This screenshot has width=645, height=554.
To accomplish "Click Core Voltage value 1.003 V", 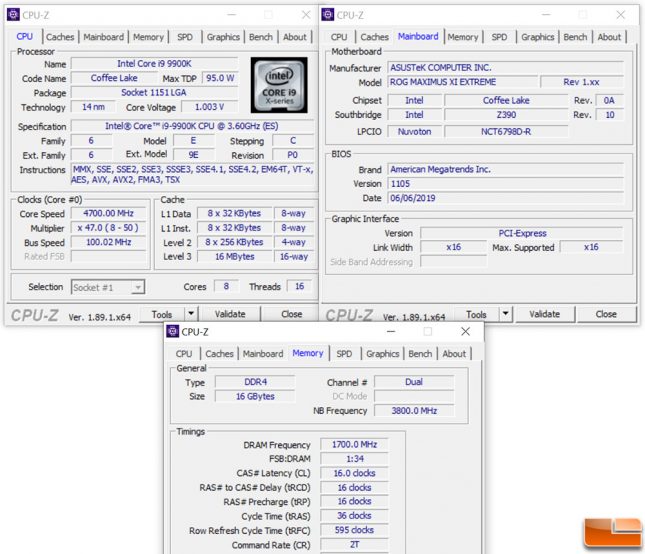I will 209,107.
